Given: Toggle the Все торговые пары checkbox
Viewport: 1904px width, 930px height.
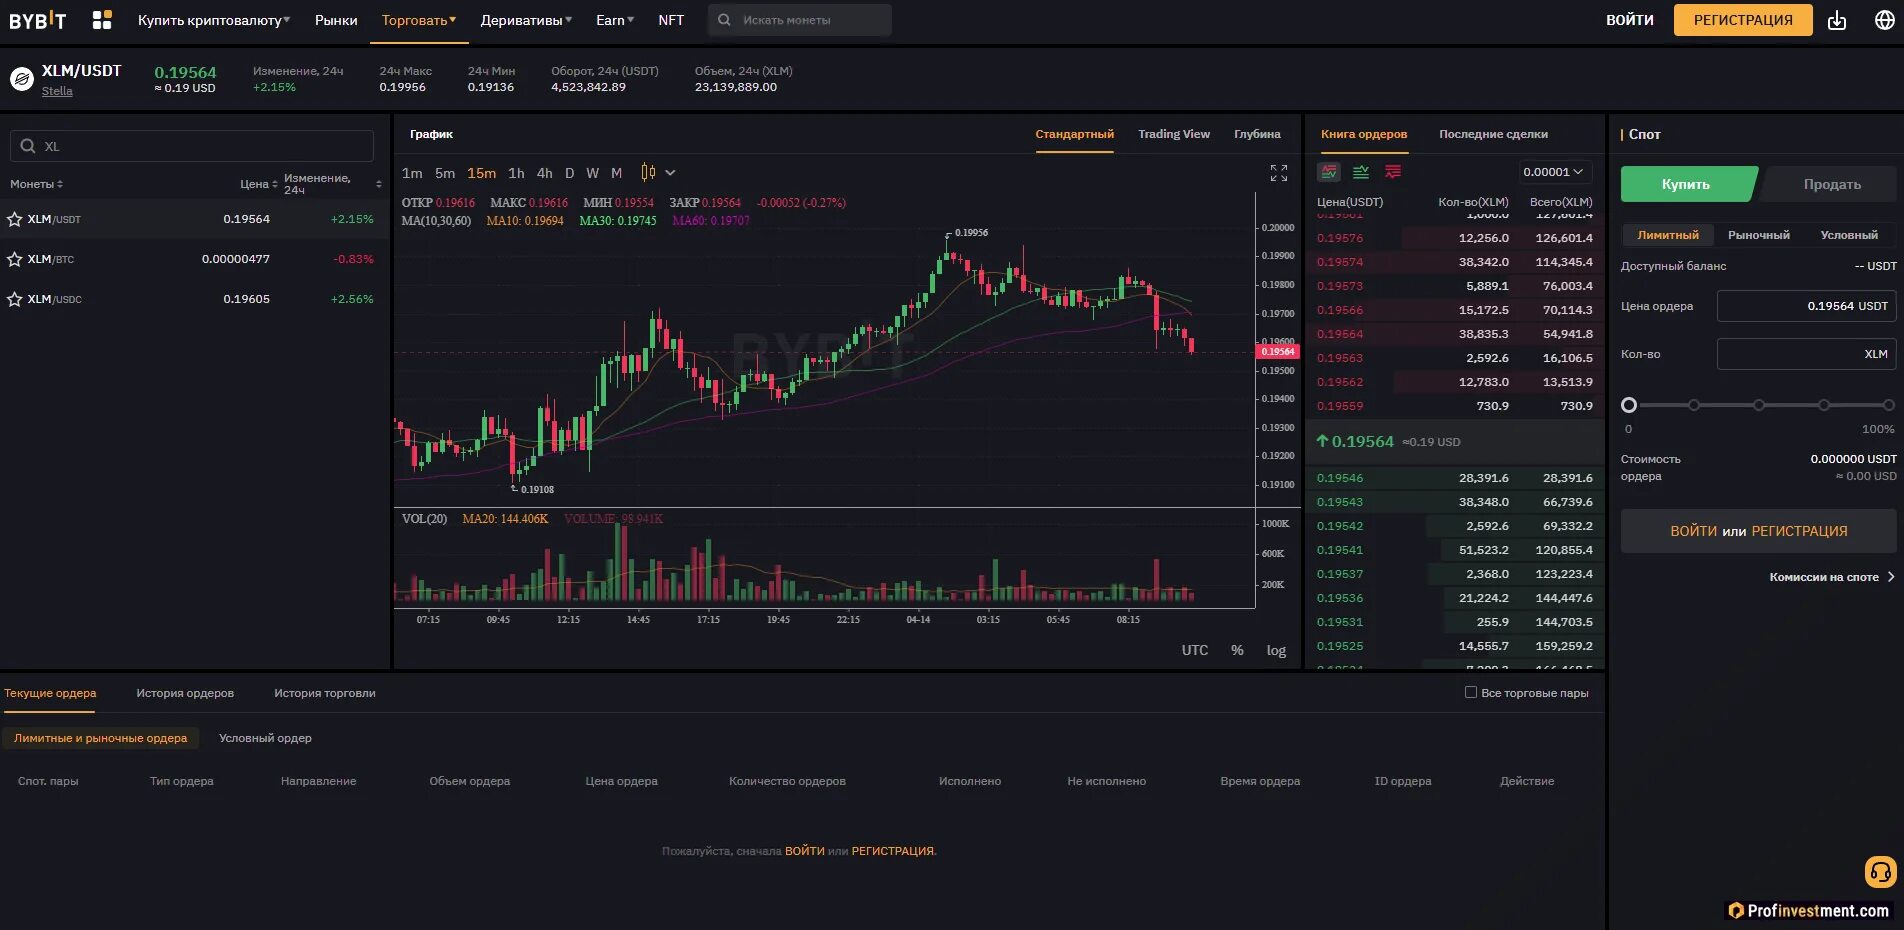Looking at the screenshot, I should point(1471,692).
